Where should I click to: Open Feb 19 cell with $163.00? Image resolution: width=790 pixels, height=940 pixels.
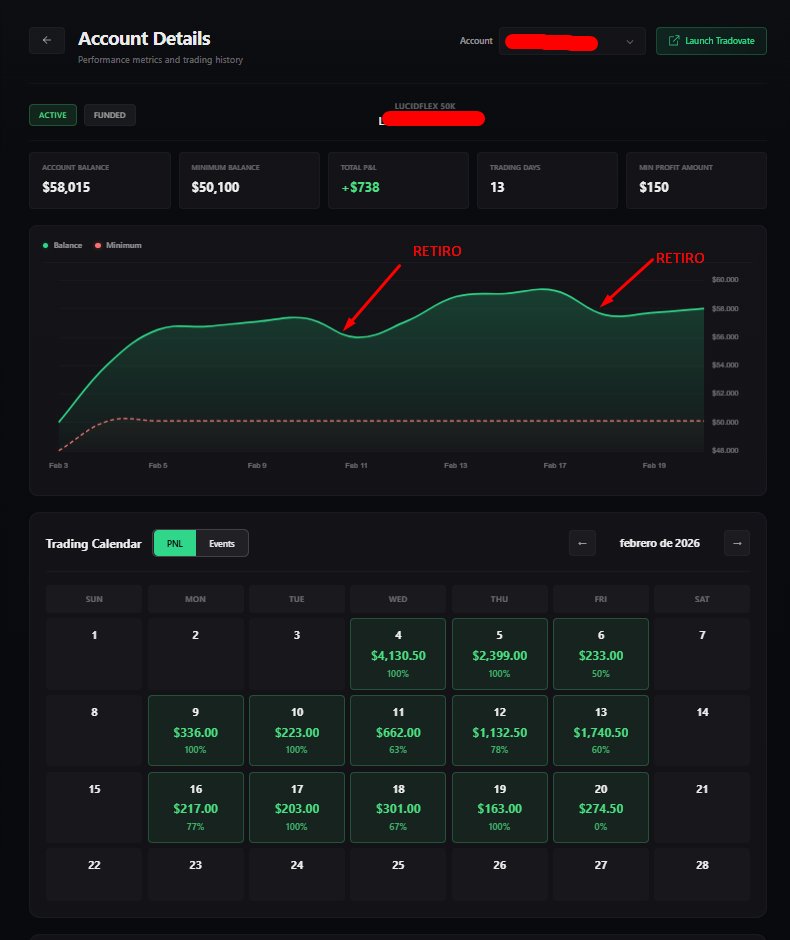click(x=499, y=808)
